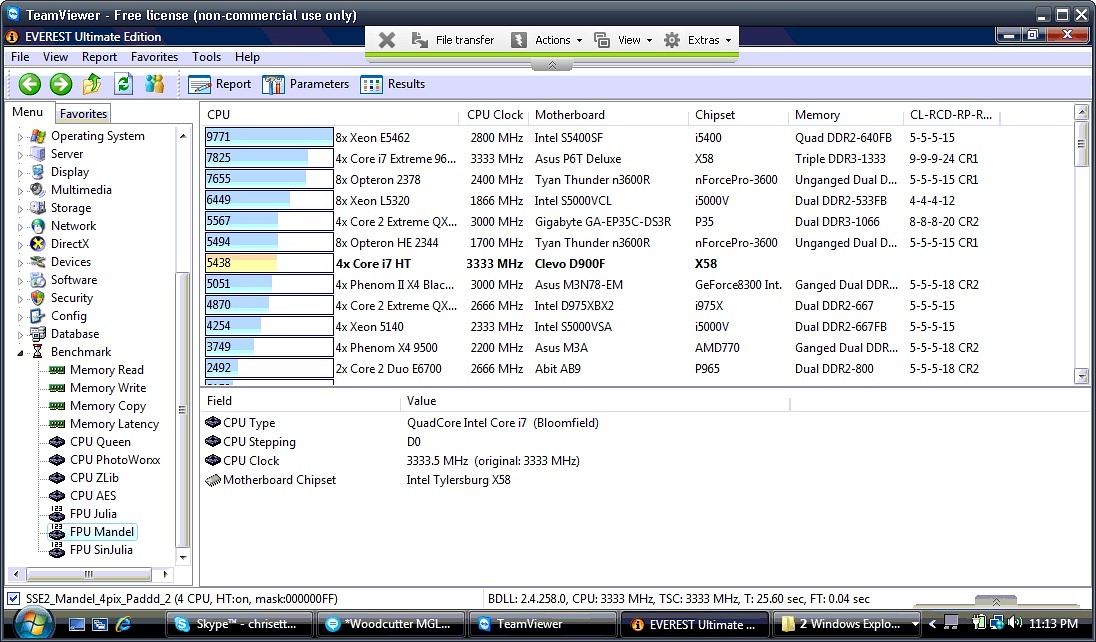Image resolution: width=1096 pixels, height=642 pixels.
Task: Expand the Multimedia tree node
Action: [20, 191]
